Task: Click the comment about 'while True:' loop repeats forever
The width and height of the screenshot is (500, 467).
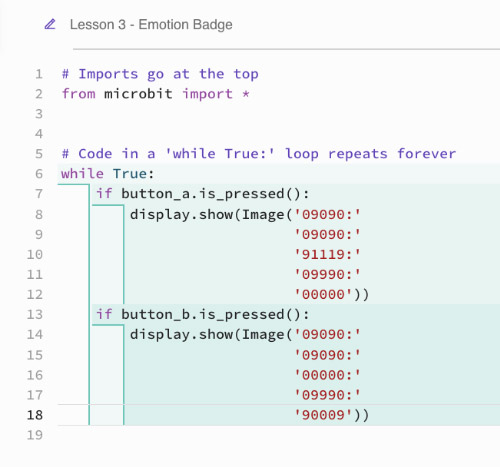Action: point(259,154)
